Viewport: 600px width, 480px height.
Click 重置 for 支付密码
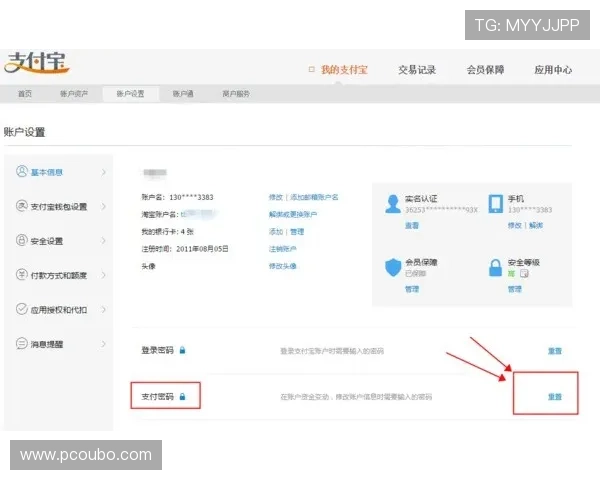pyautogui.click(x=555, y=397)
